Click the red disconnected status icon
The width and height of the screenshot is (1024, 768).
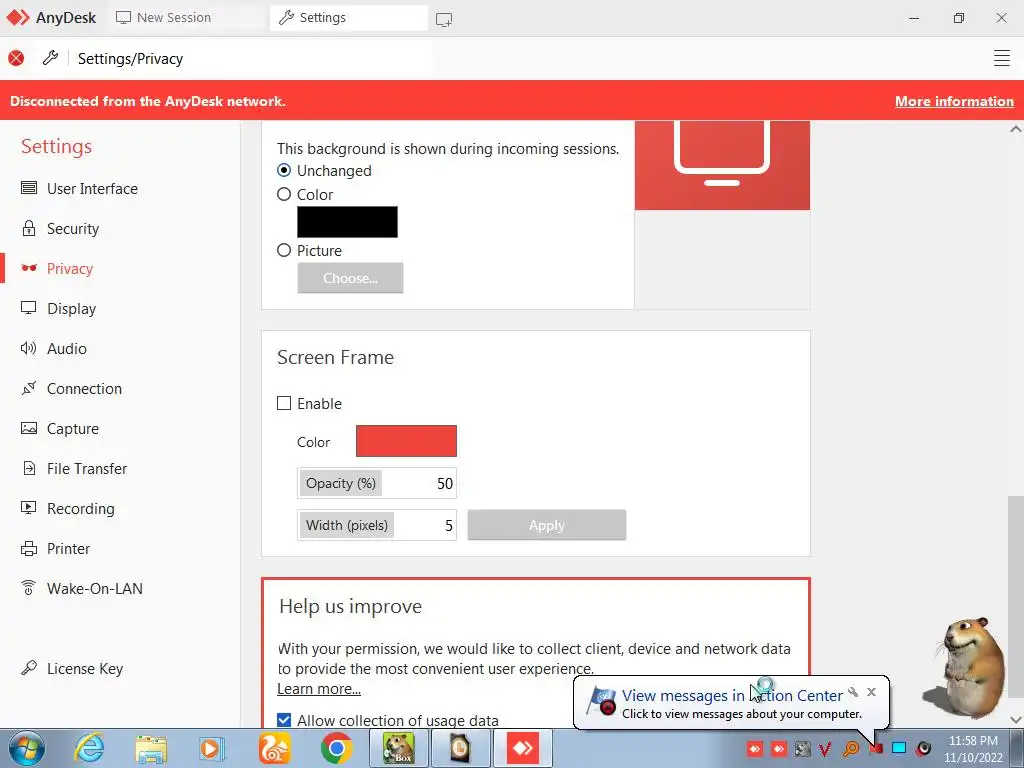click(x=16, y=58)
